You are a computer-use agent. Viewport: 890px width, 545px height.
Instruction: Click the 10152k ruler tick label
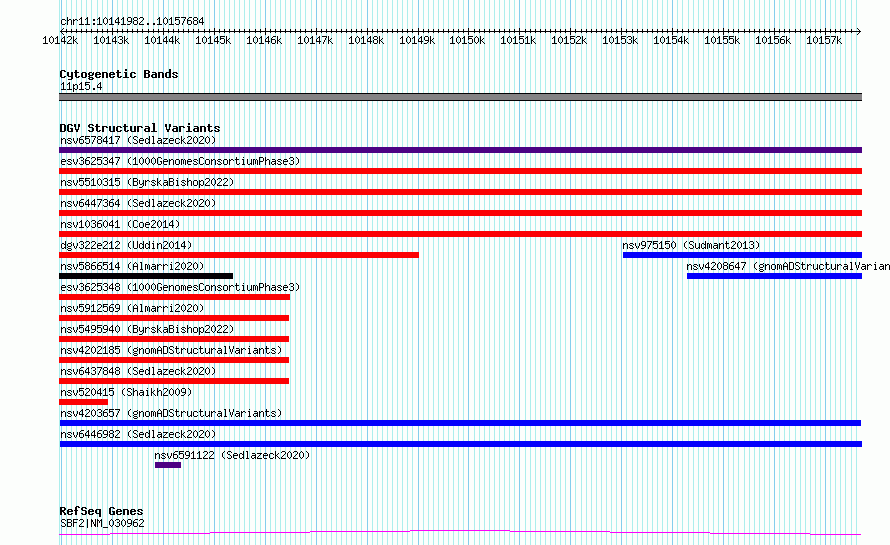569,40
